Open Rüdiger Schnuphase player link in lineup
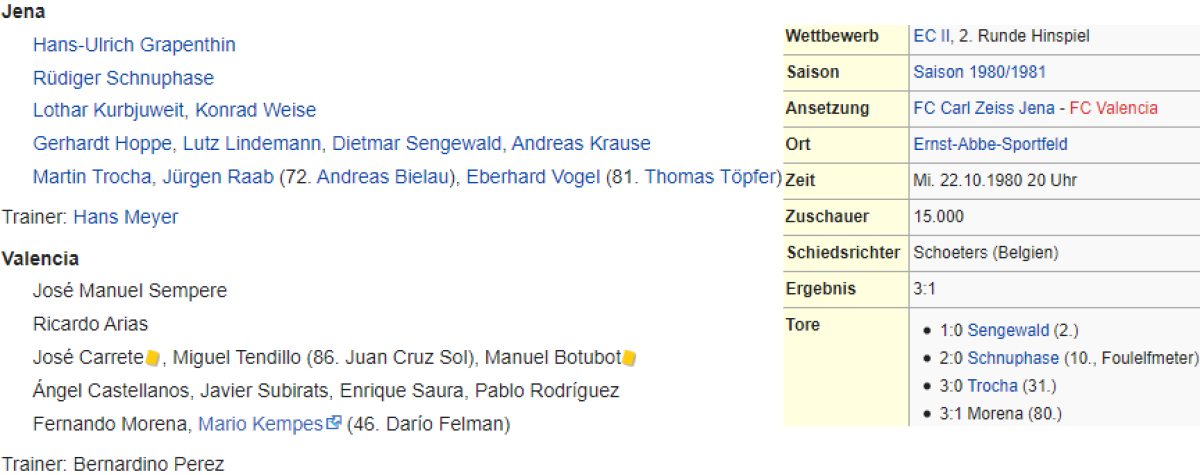 click(x=123, y=78)
